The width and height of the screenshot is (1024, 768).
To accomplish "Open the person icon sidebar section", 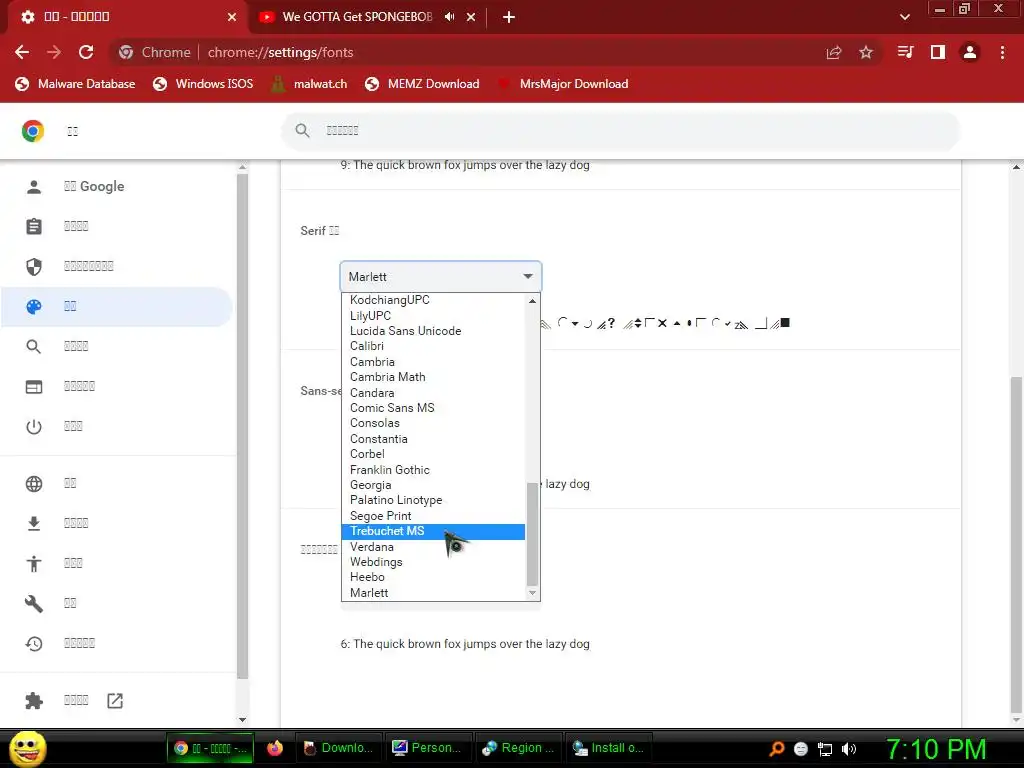I will (x=34, y=187).
